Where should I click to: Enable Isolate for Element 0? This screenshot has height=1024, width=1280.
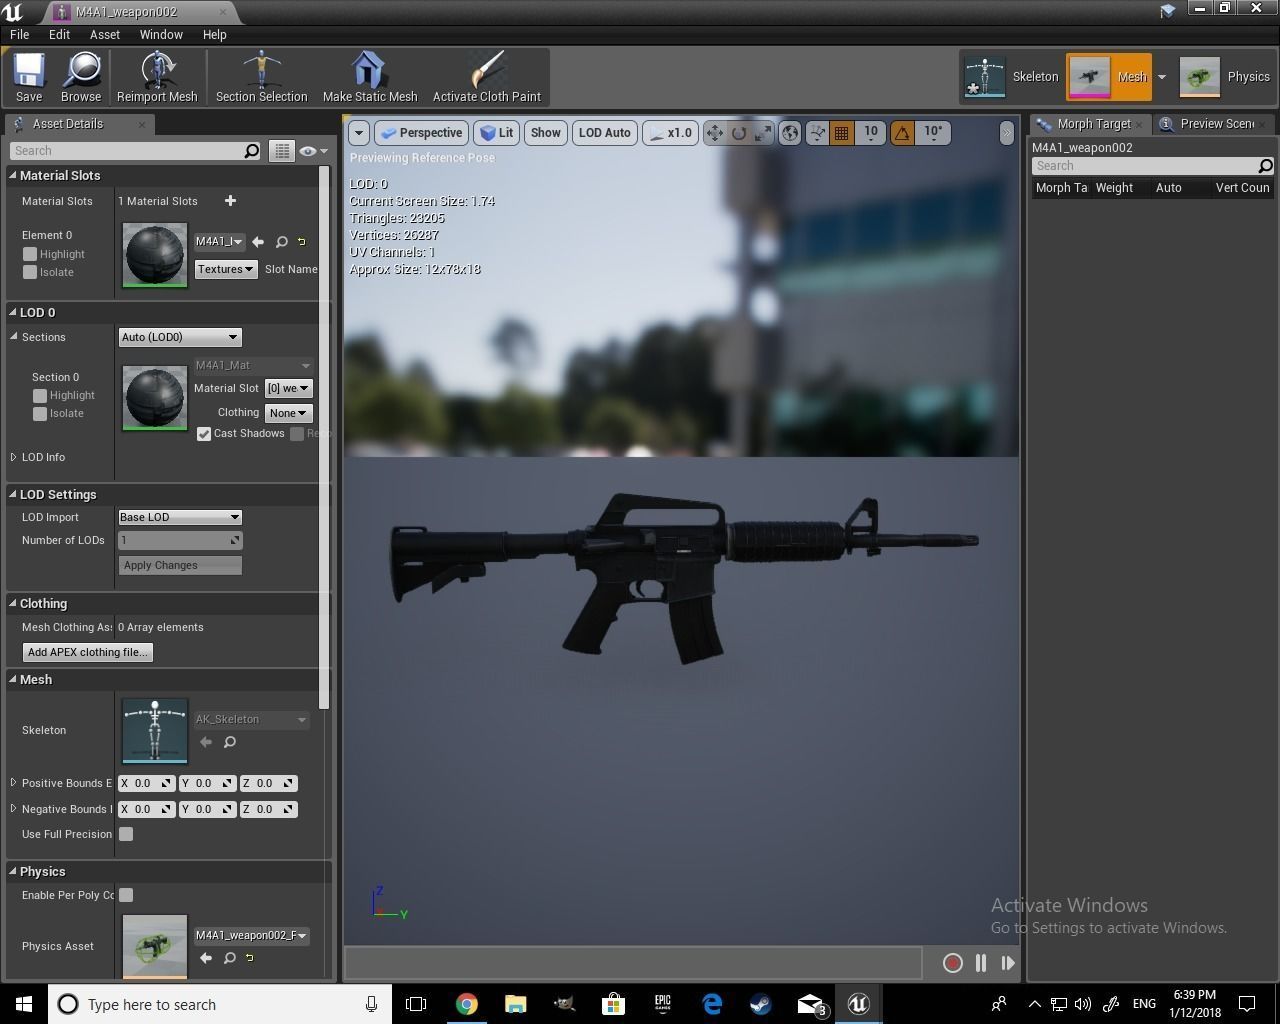pos(30,272)
